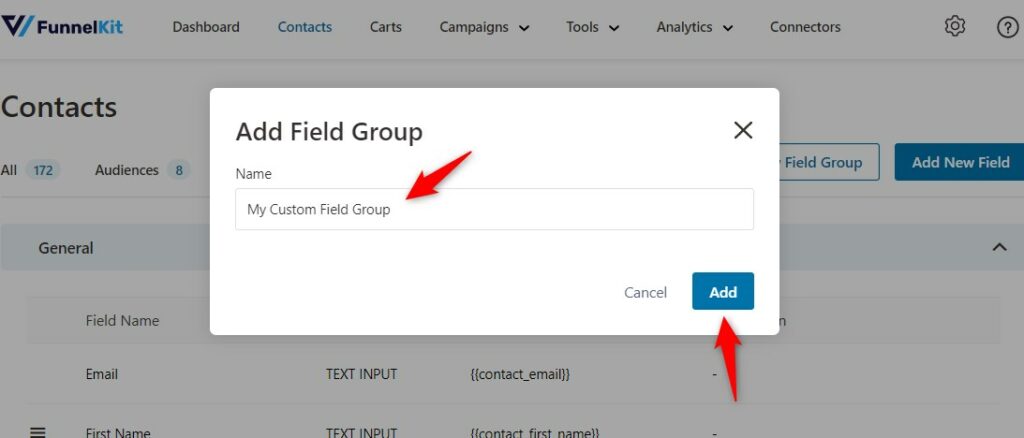Image resolution: width=1024 pixels, height=438 pixels.
Task: Select the All contacts tab
Action: click(x=31, y=170)
